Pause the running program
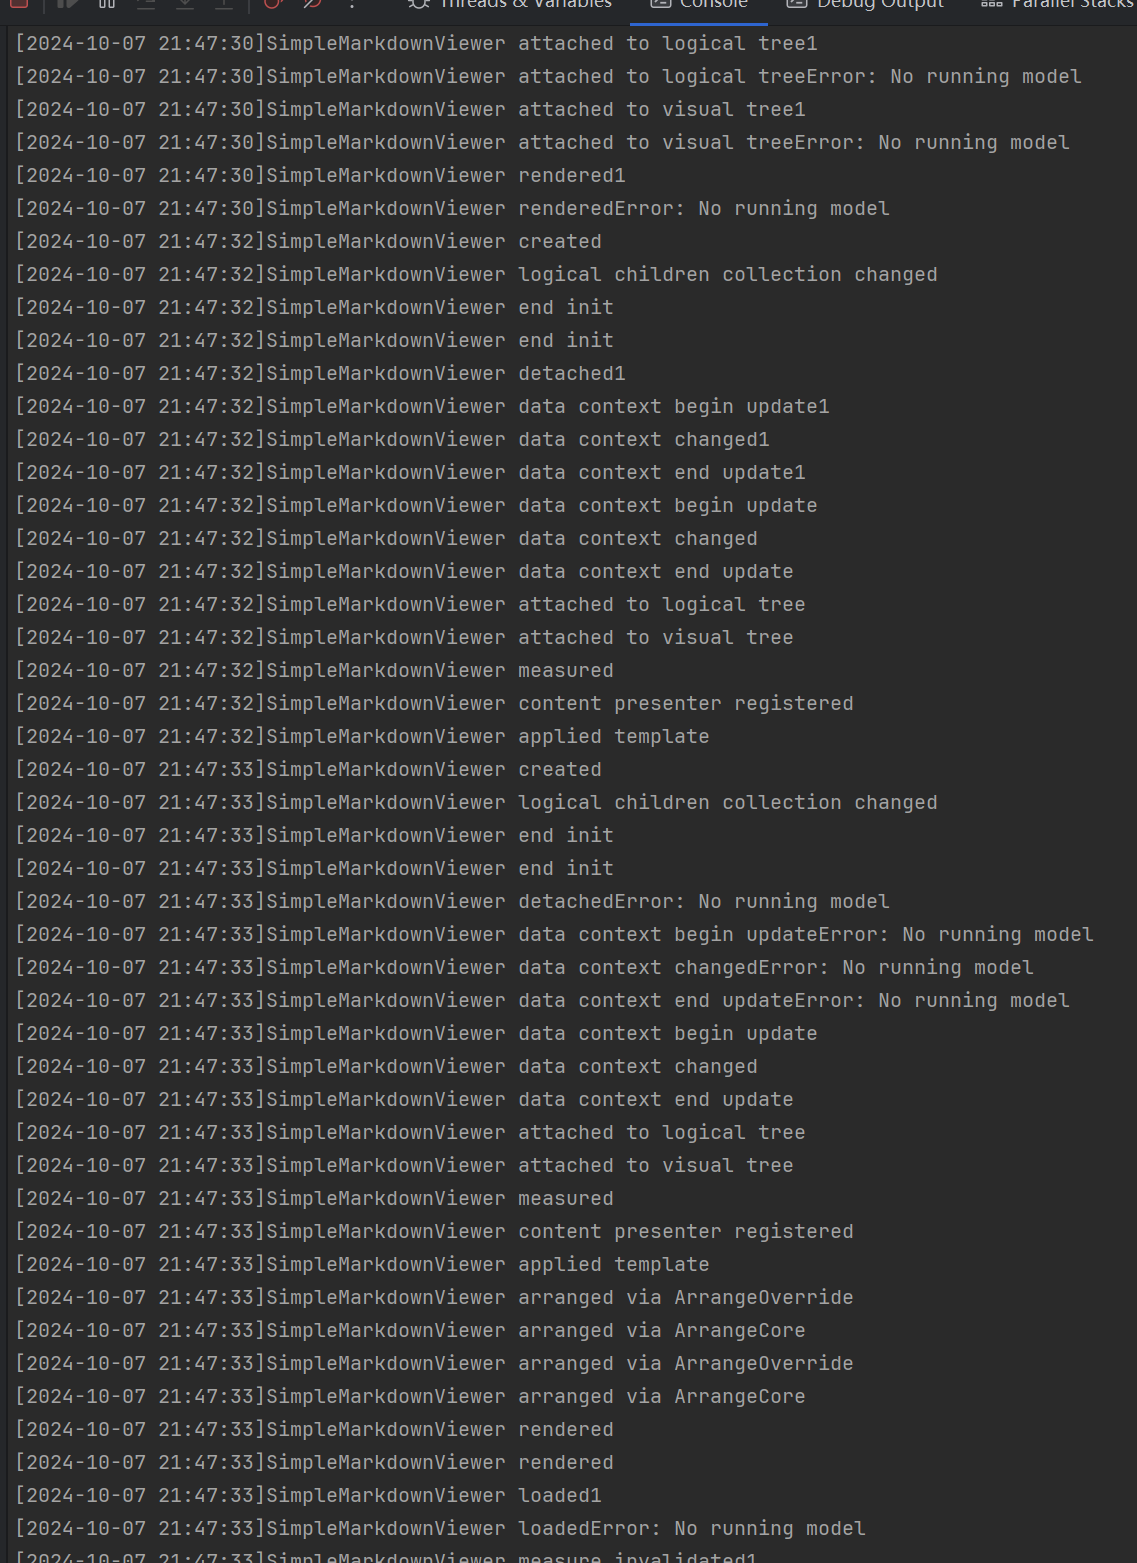The height and width of the screenshot is (1563, 1137). coord(107,3)
